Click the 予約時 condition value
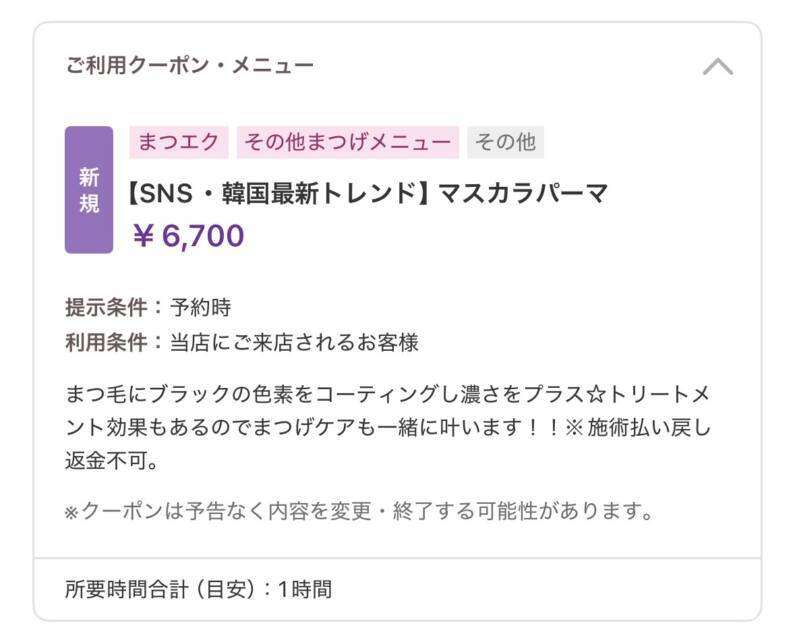This screenshot has height=630, width=795. pyautogui.click(x=201, y=306)
